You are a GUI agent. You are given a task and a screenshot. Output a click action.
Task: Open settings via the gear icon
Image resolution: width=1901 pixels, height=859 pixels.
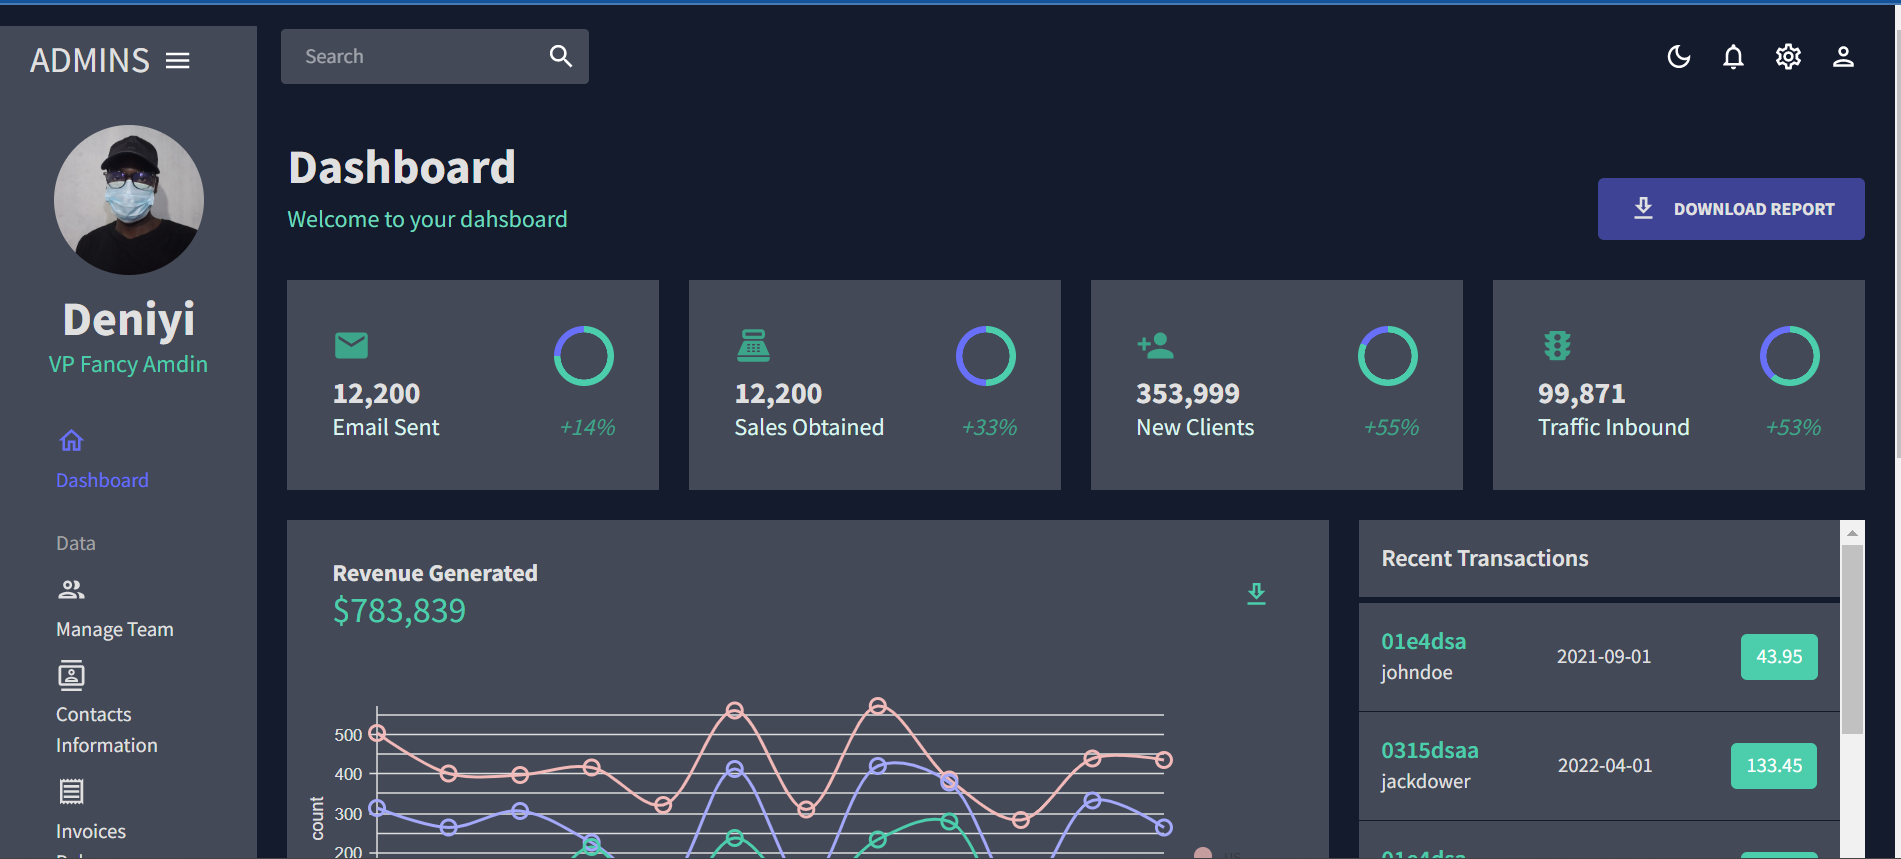[1788, 57]
